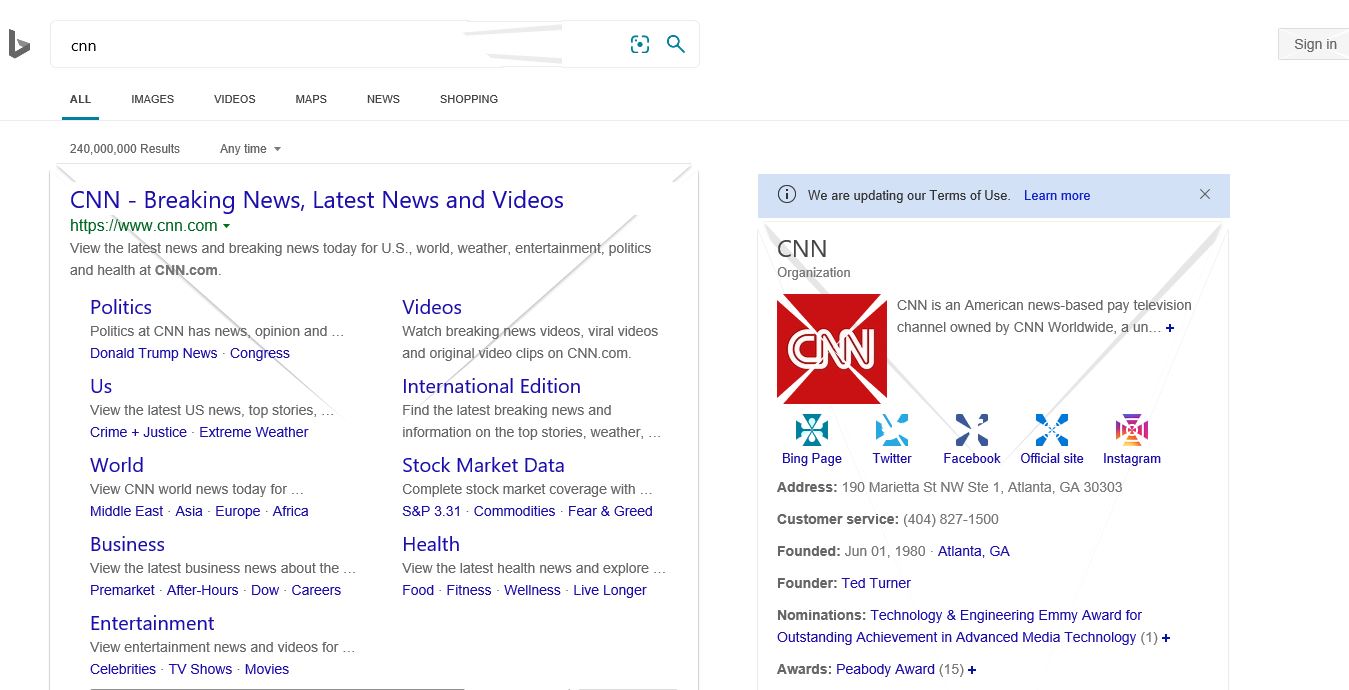Click the Dow link
This screenshot has height=690, width=1349.
[x=265, y=590]
